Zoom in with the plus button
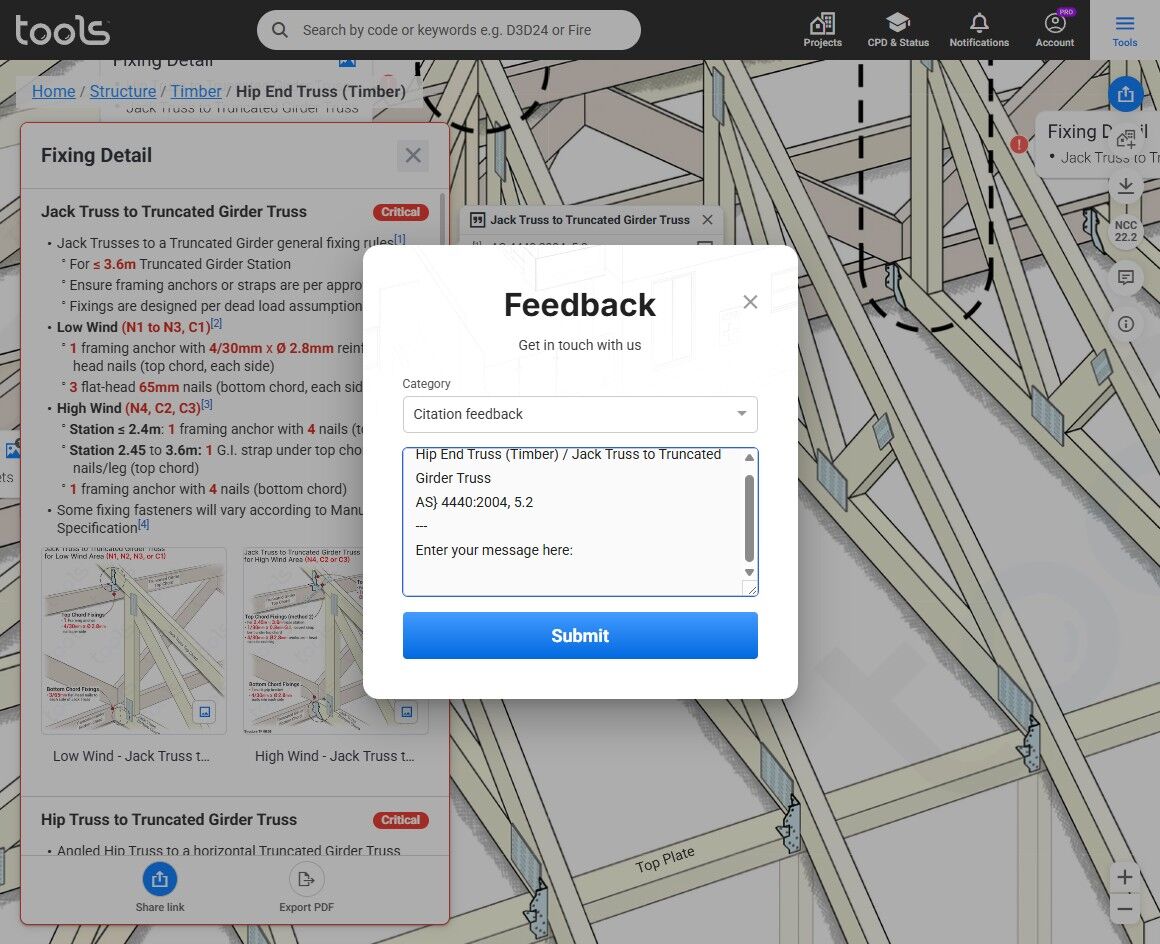The width and height of the screenshot is (1160, 944). [1124, 877]
